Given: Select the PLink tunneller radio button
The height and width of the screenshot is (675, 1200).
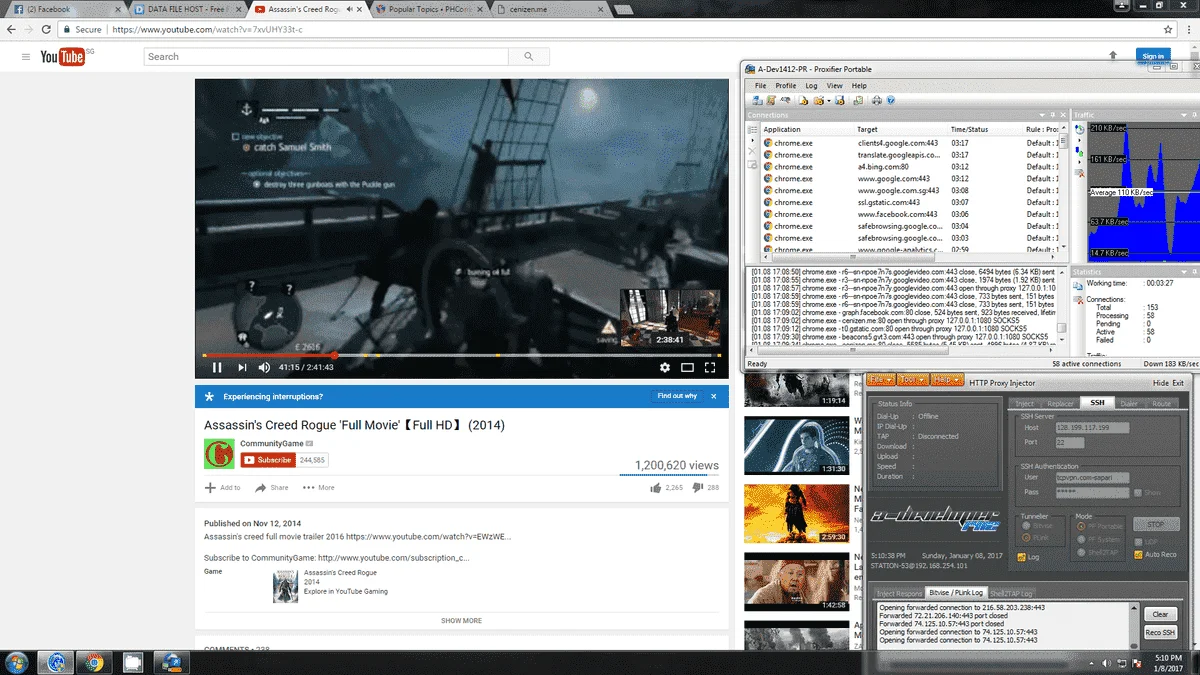Looking at the screenshot, I should coord(1026,538).
